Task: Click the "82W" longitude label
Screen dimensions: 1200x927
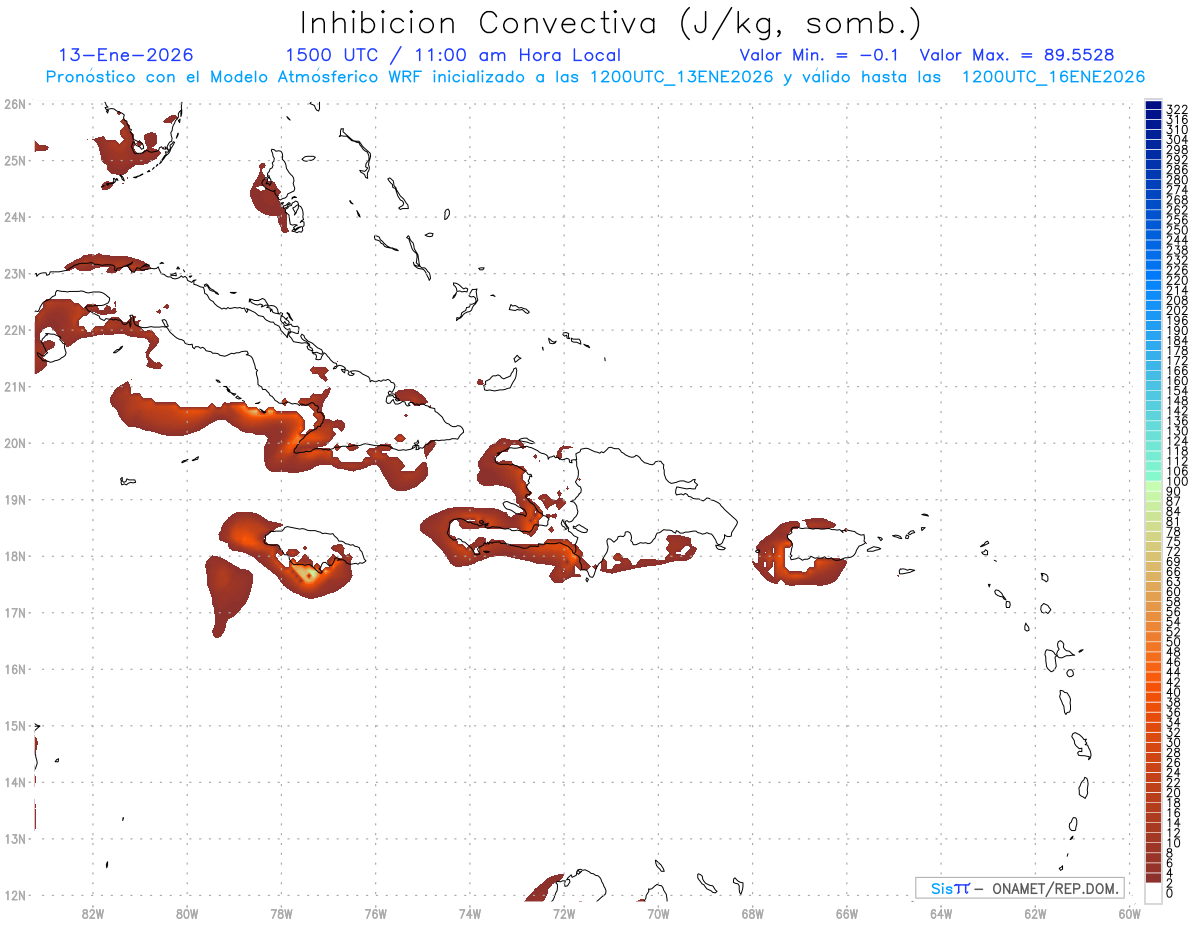Action: (93, 914)
